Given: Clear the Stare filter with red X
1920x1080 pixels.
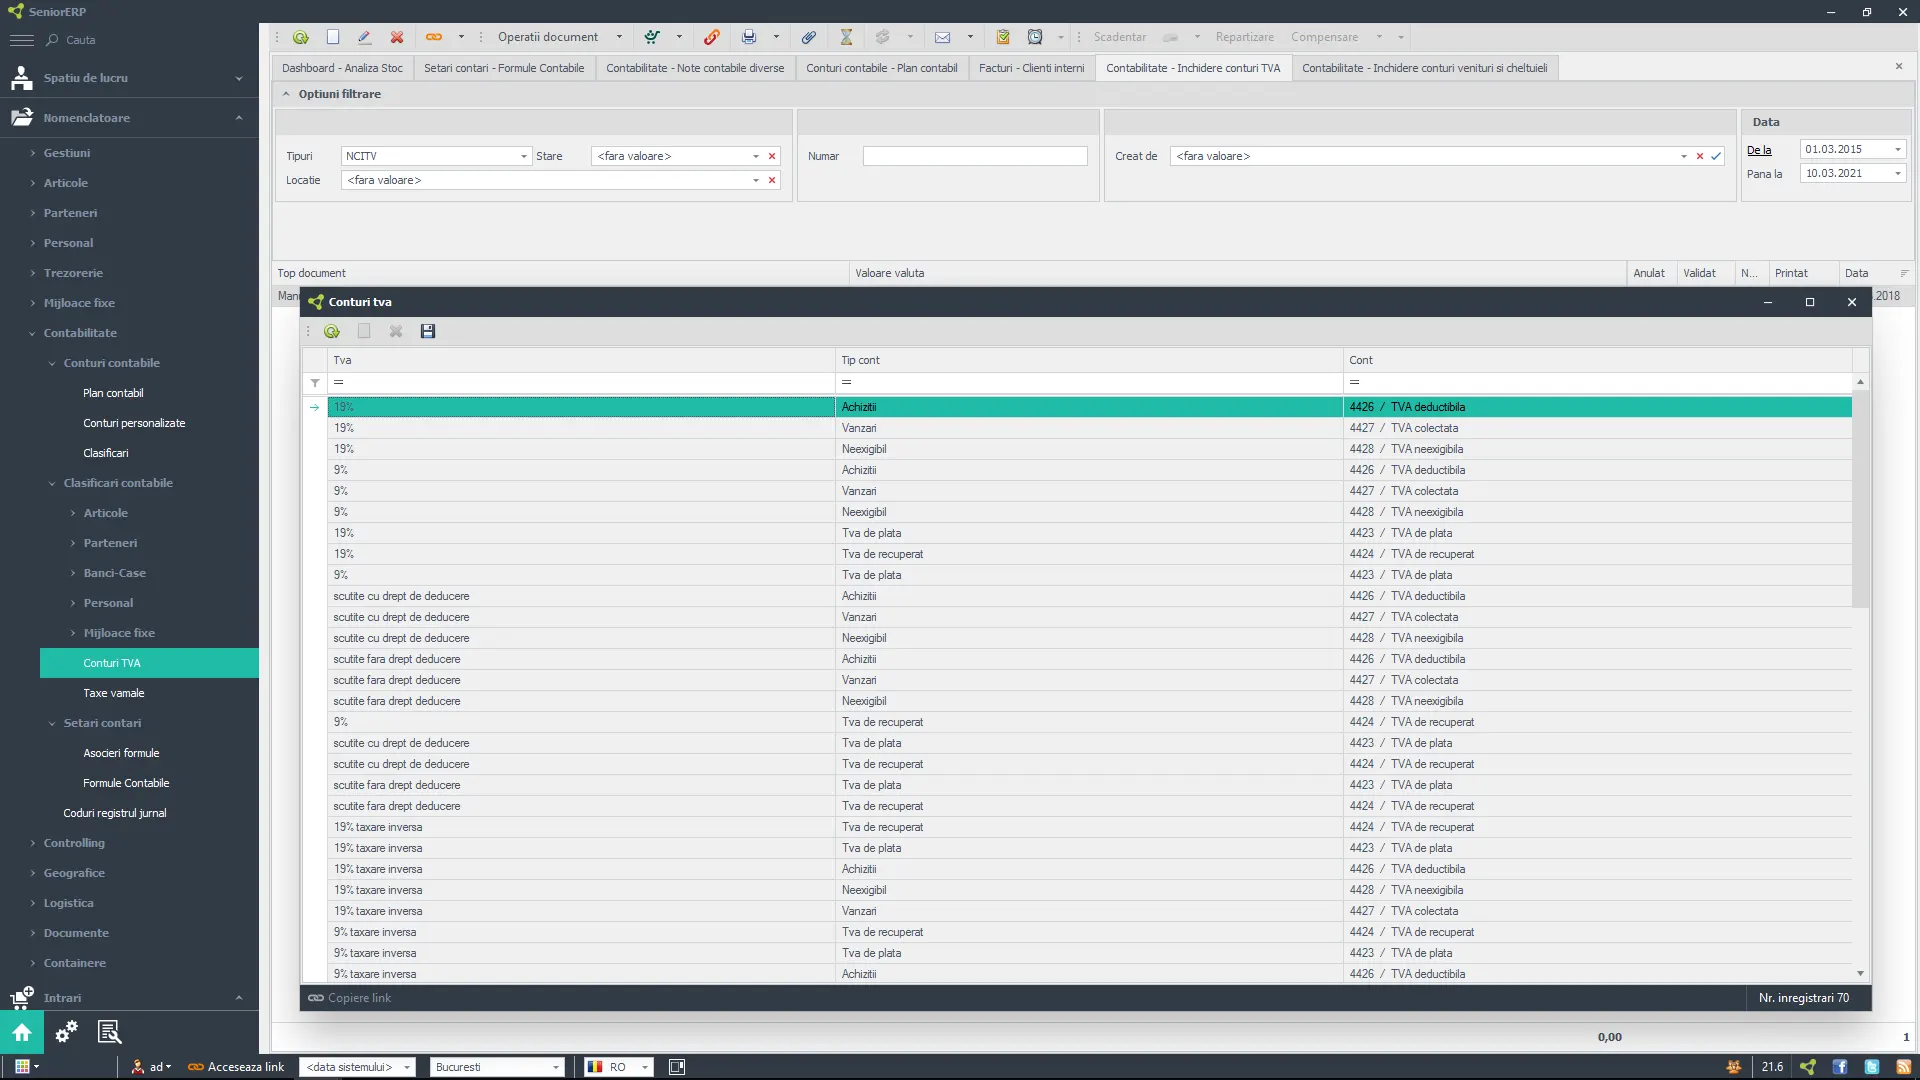Looking at the screenshot, I should 772,156.
